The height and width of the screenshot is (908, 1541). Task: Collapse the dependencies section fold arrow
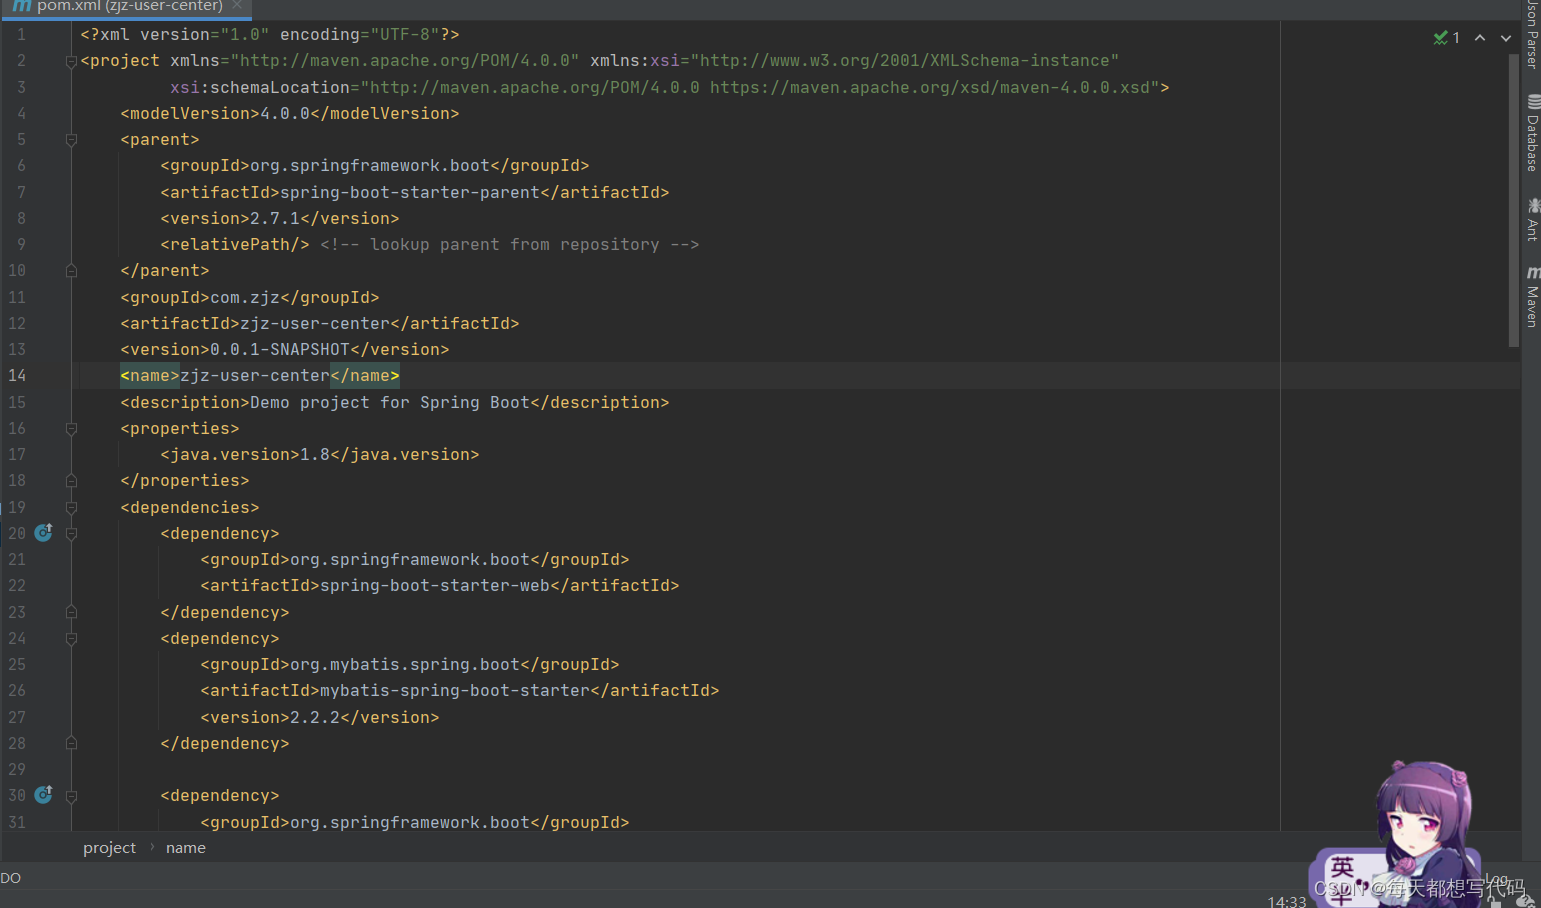point(70,507)
